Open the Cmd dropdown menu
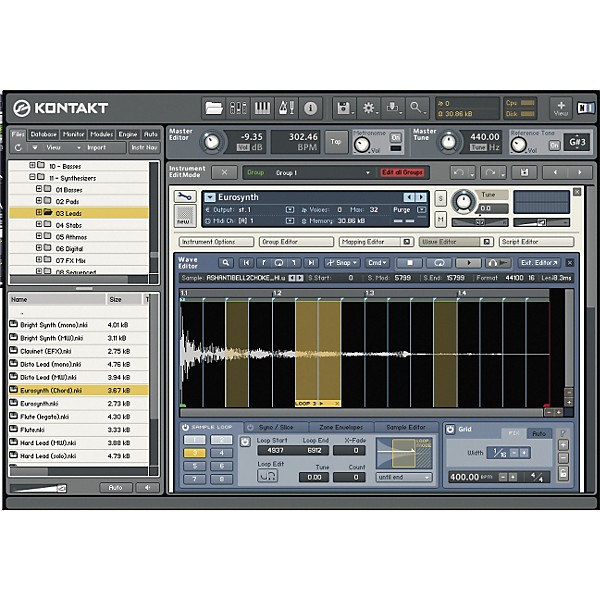The image size is (600, 600). pos(377,262)
